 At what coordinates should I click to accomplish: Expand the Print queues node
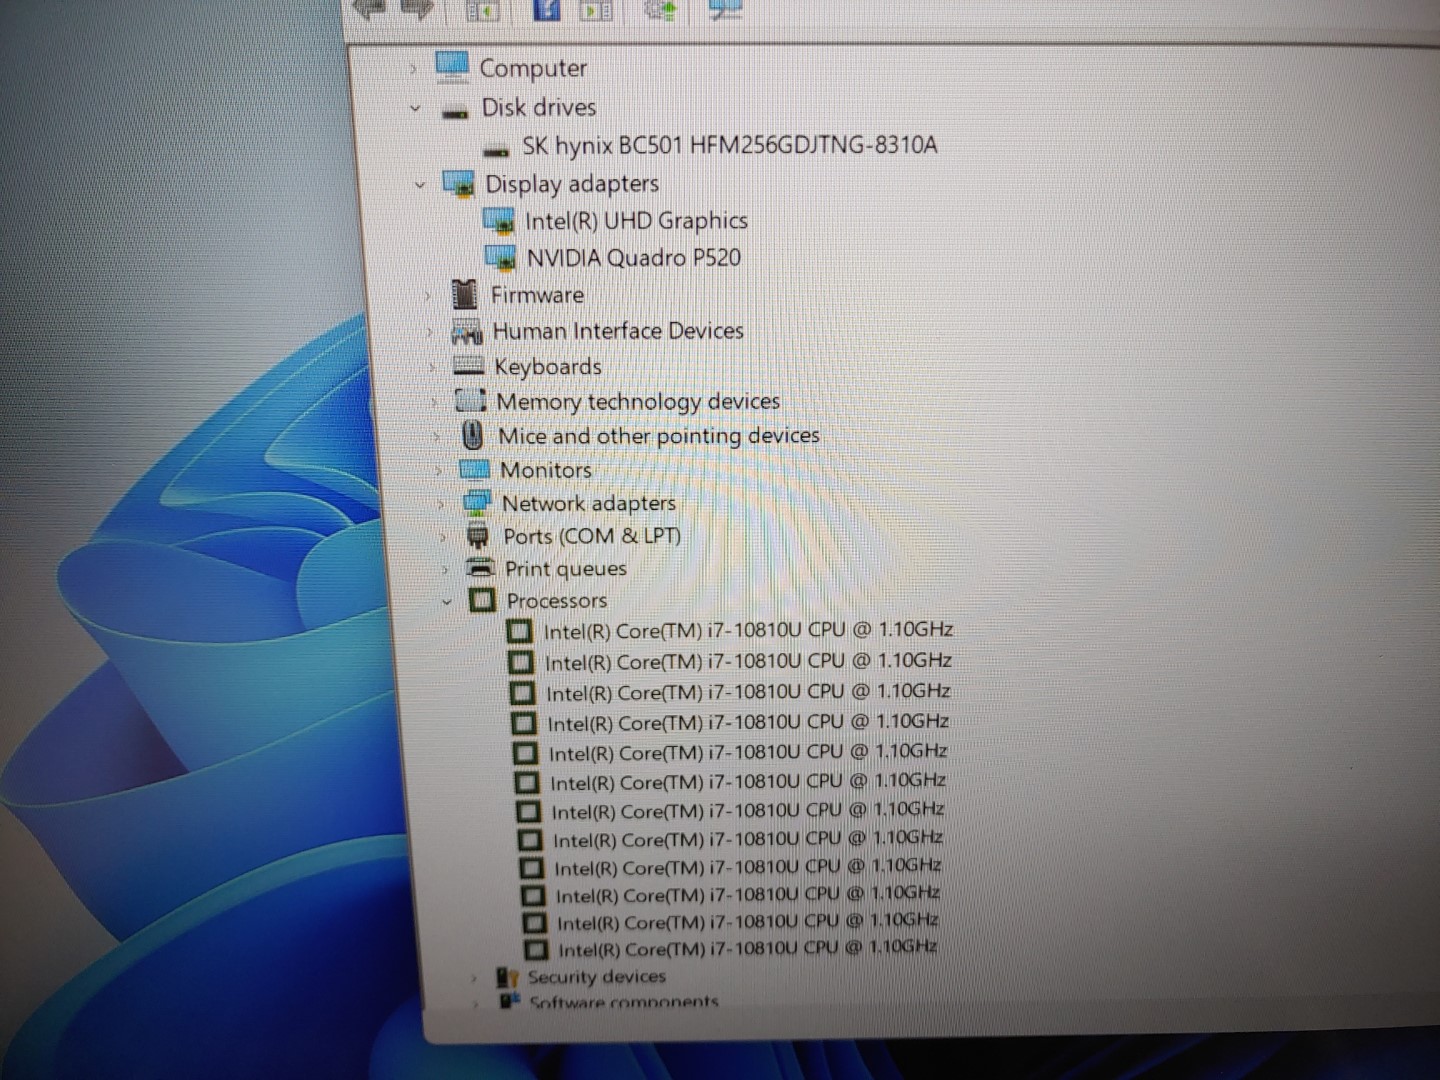445,570
